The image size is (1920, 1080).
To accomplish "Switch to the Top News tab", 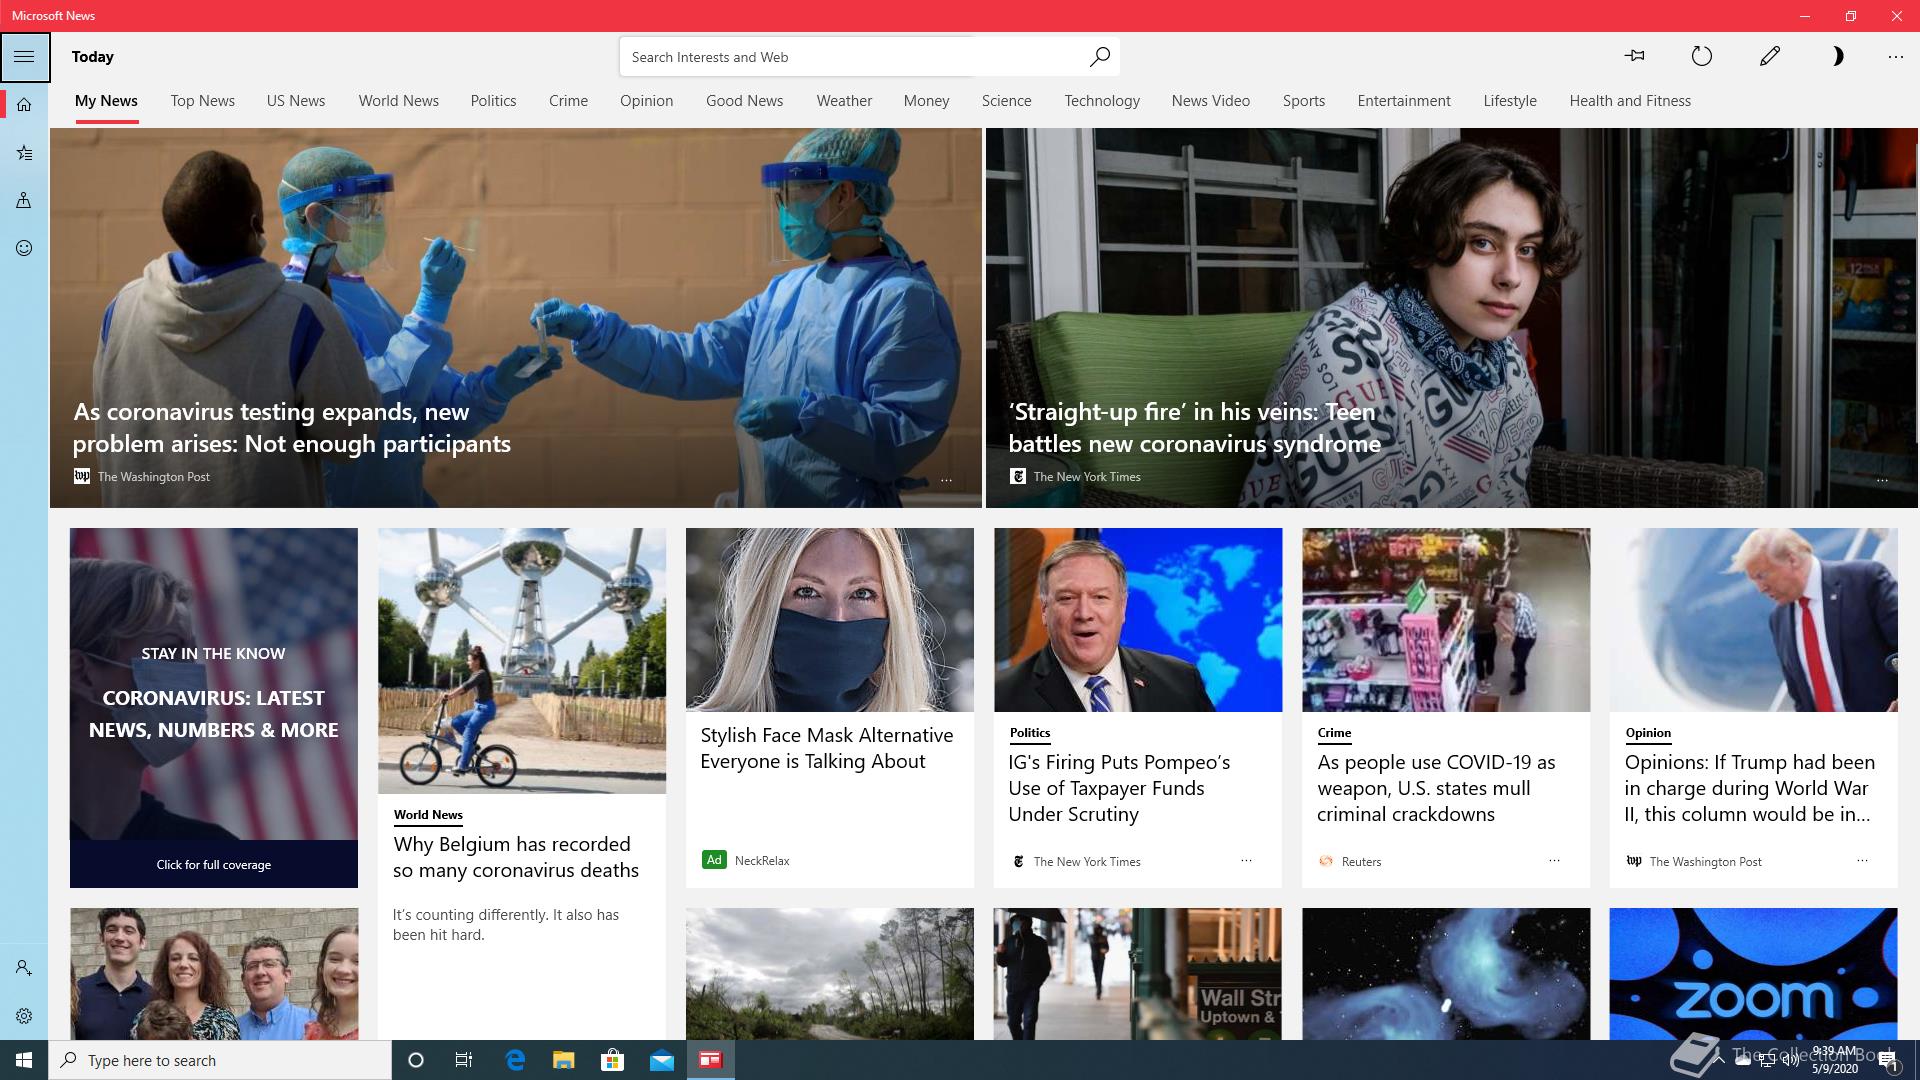I will click(202, 101).
